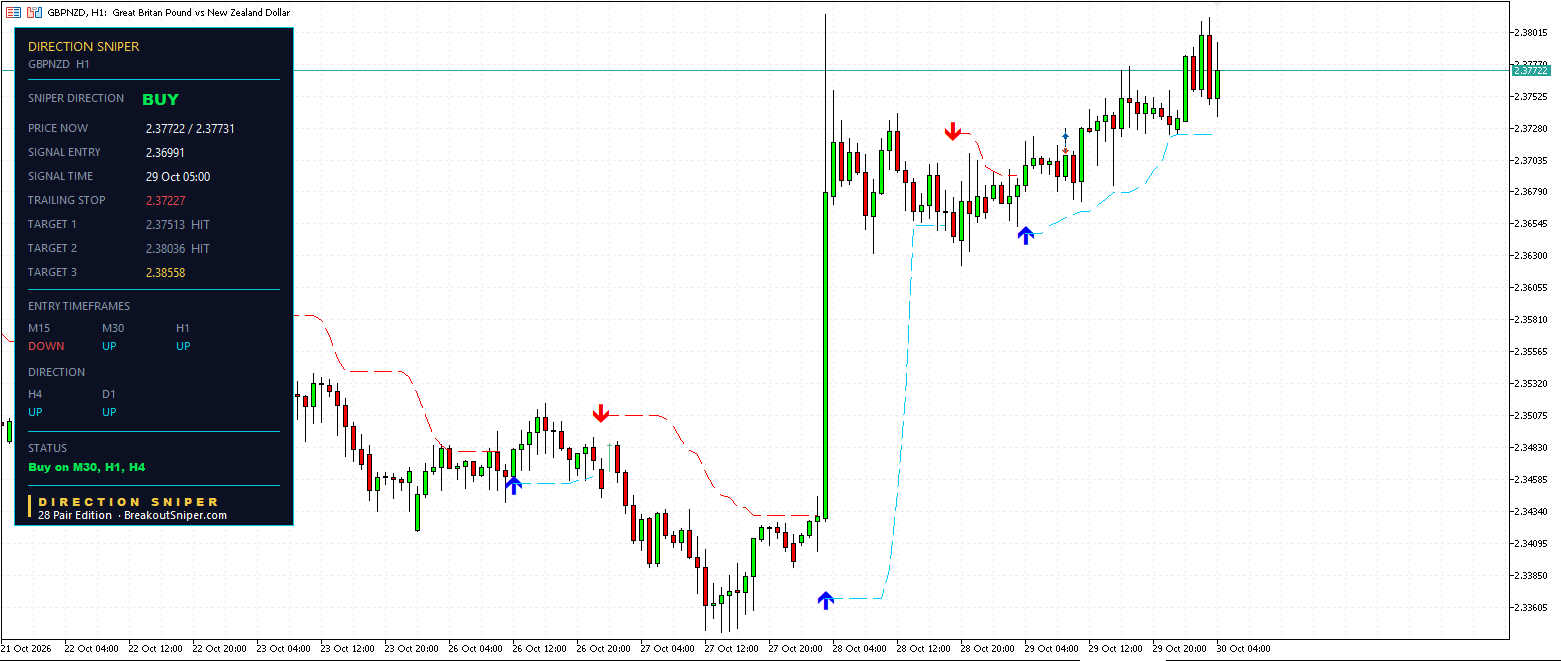
Task: Click the H4 direction label
Action: (x=35, y=394)
